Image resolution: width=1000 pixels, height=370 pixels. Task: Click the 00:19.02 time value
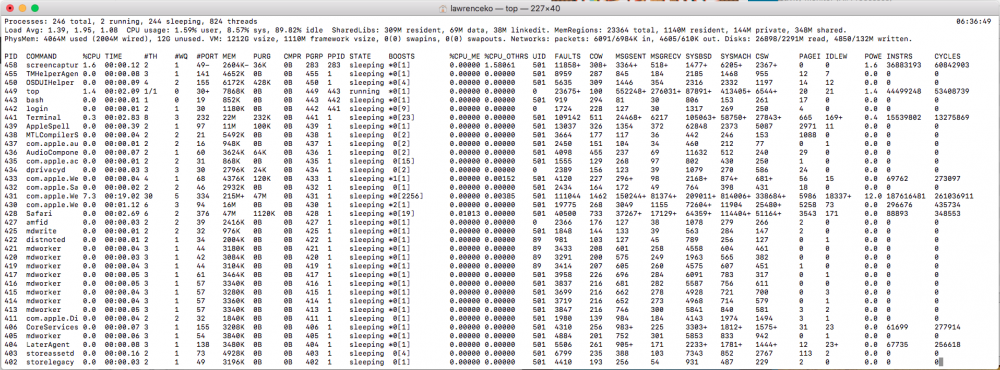click(x=122, y=195)
